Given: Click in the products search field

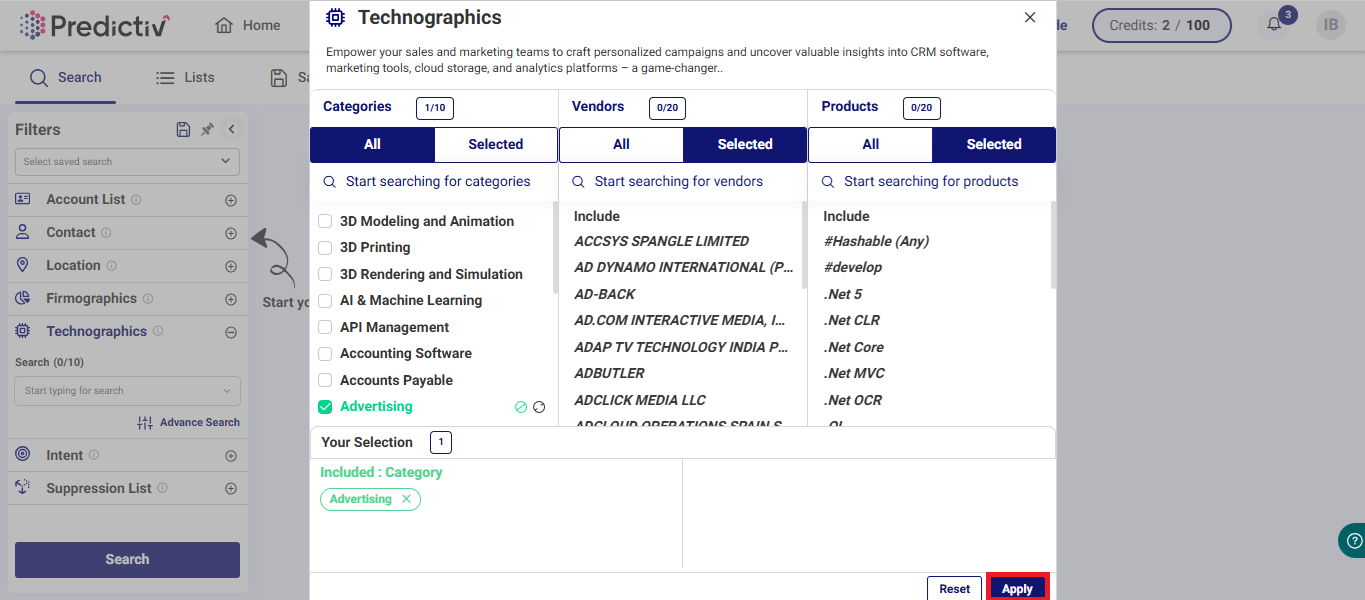Looking at the screenshot, I should 932,182.
